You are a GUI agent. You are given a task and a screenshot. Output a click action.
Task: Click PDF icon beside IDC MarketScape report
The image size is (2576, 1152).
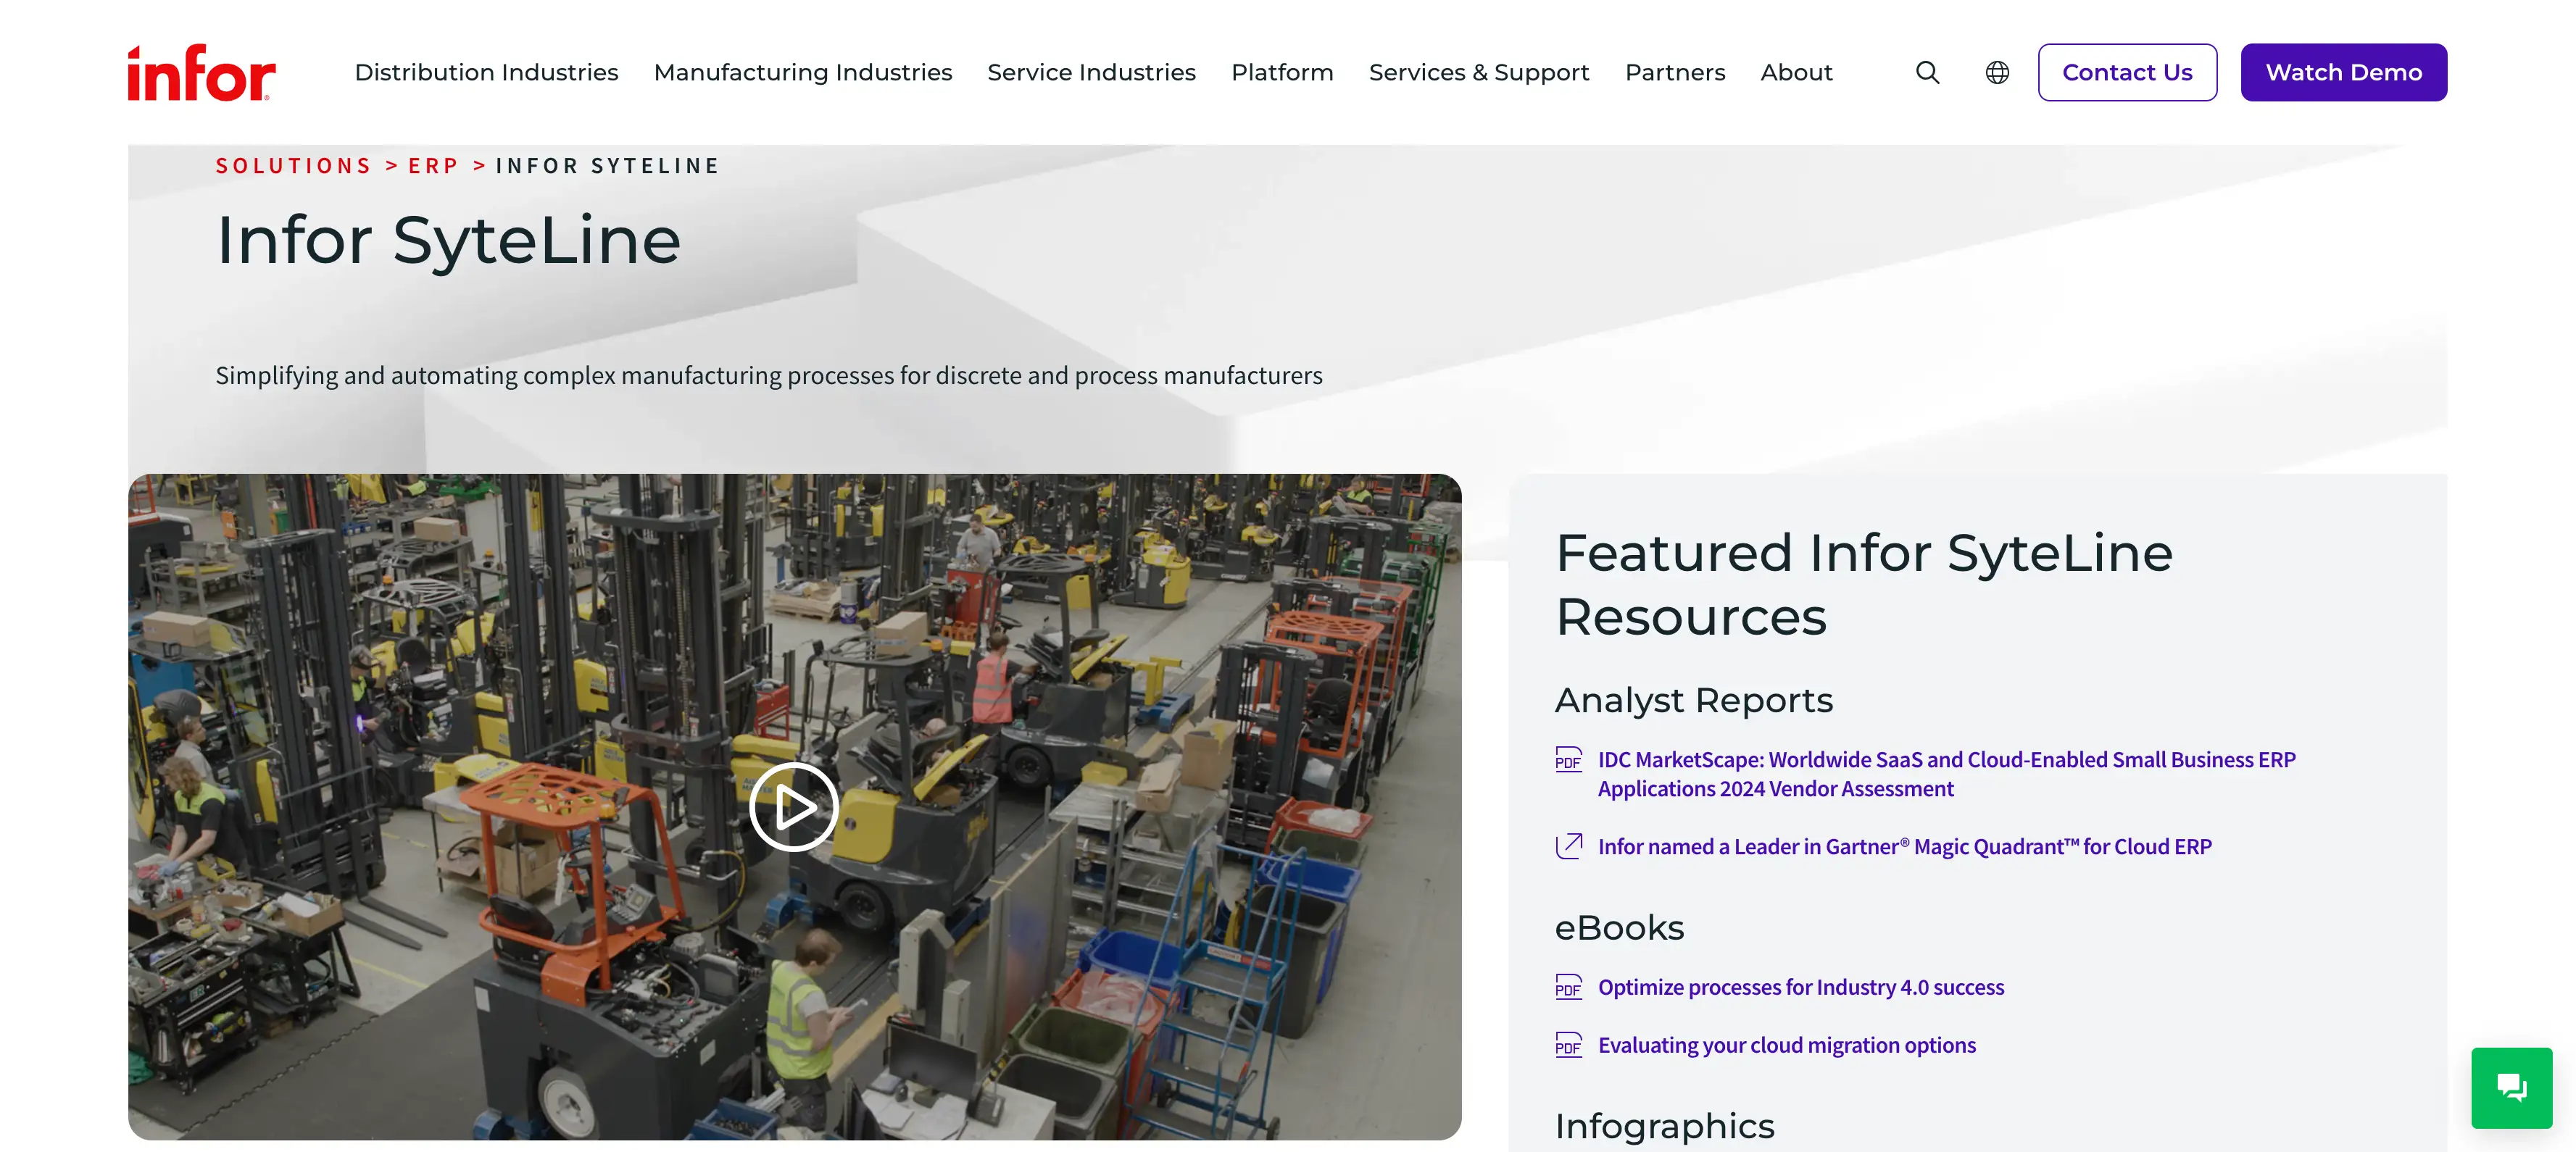(x=1568, y=760)
